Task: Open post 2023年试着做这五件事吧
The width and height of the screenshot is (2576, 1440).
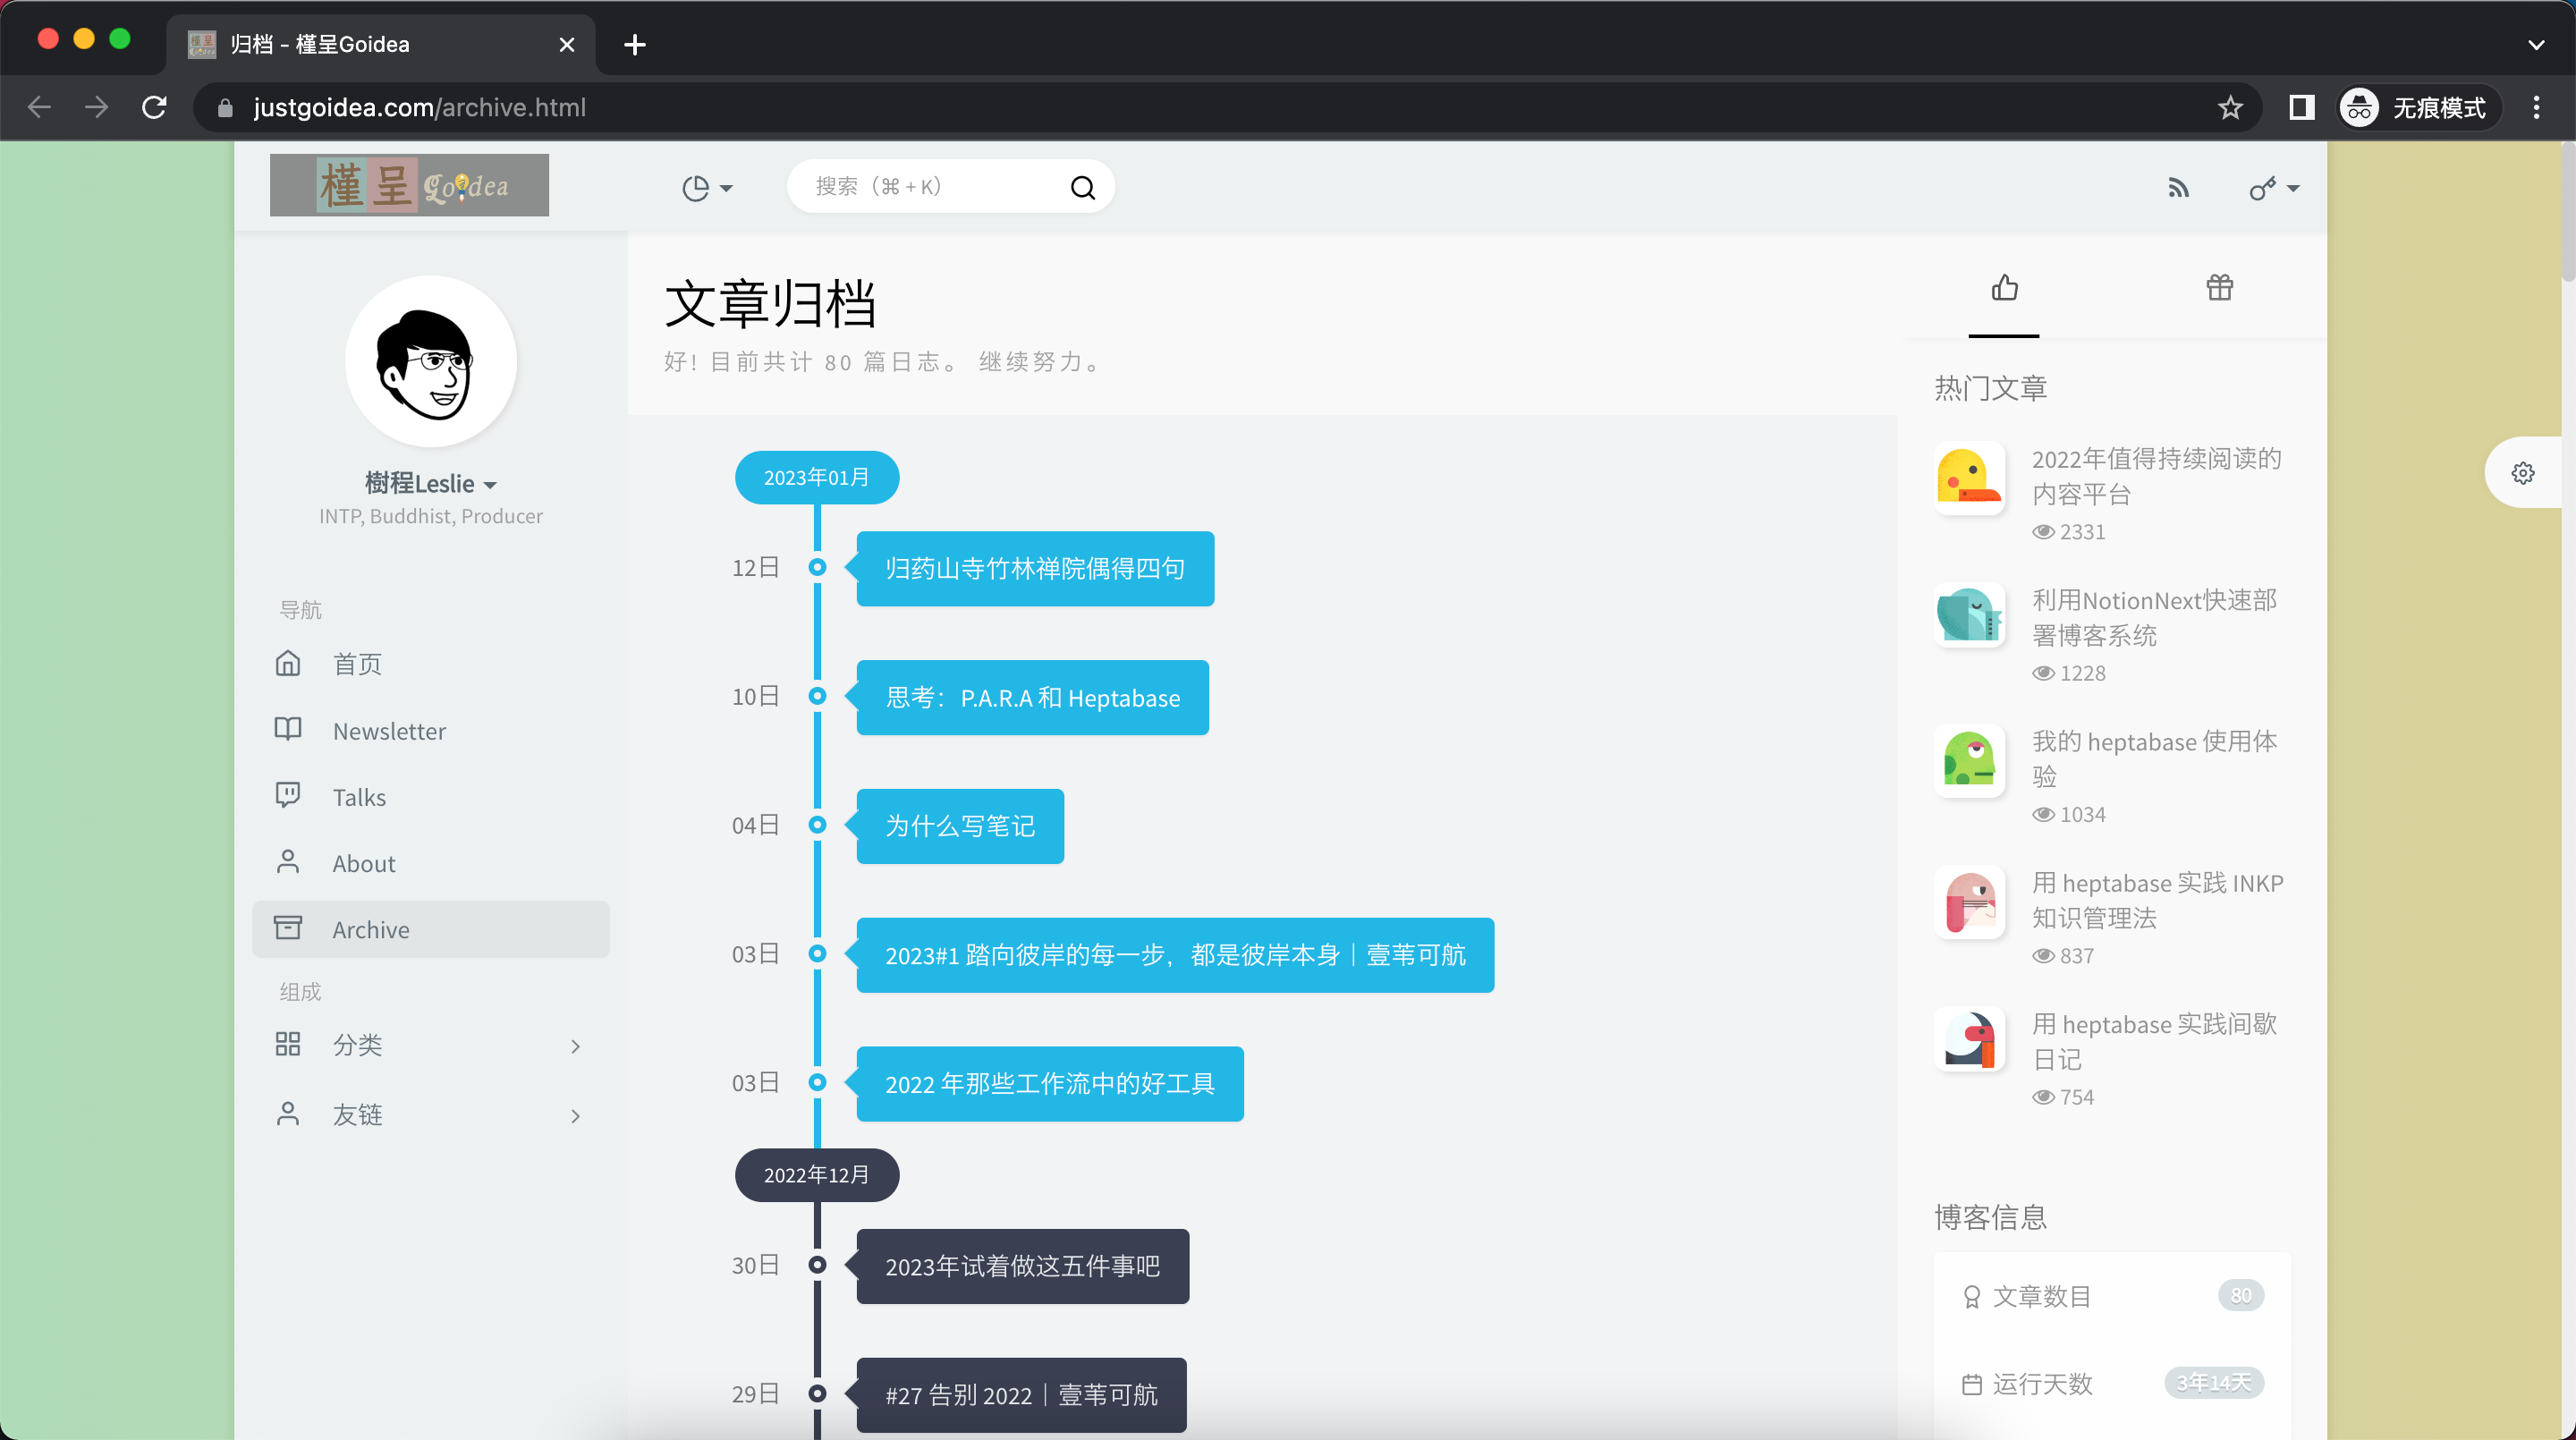Action: pyautogui.click(x=1023, y=1266)
